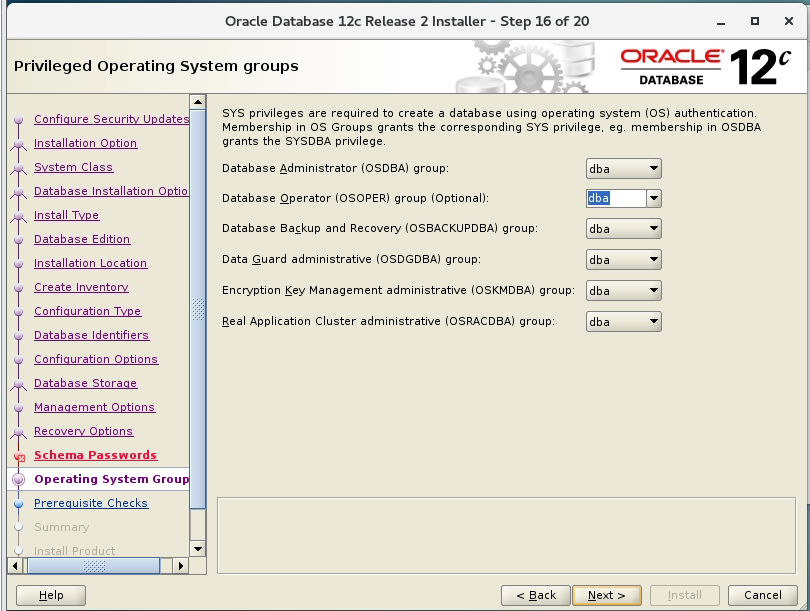The image size is (810, 611).
Task: Open the OSDGDBA group dropdown
Action: (x=624, y=259)
